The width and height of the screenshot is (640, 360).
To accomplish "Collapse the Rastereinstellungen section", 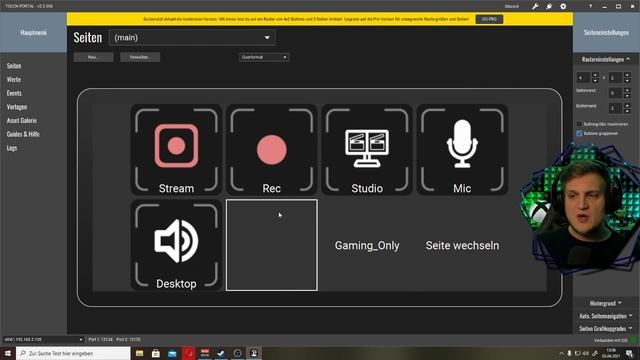I will pos(606,59).
